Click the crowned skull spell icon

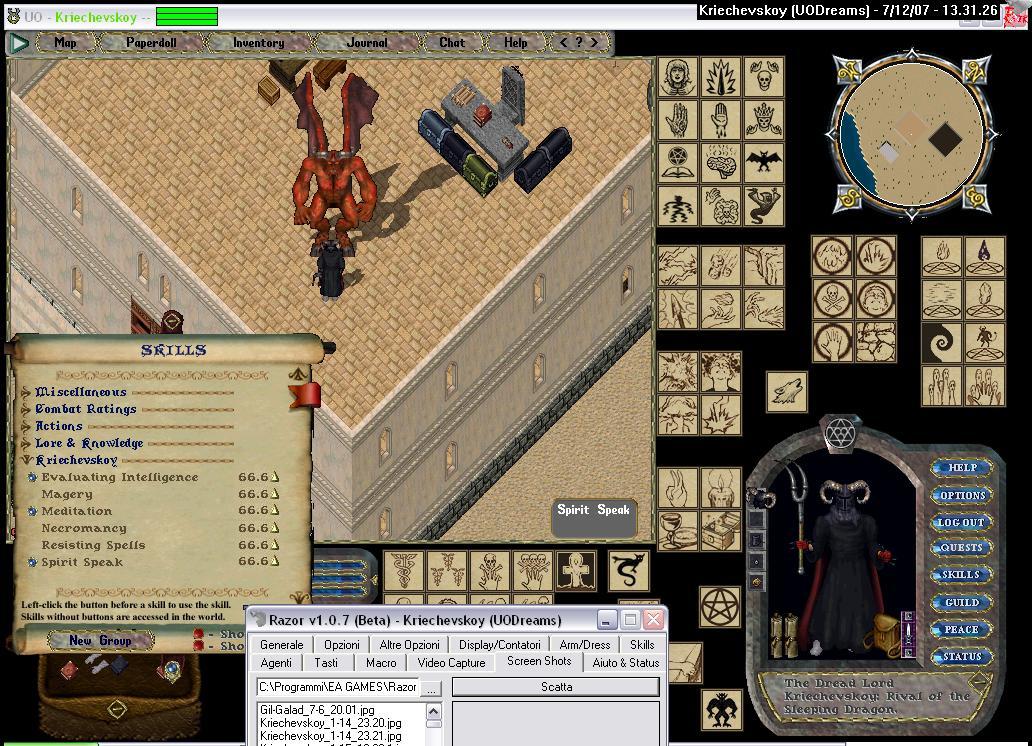(764, 120)
